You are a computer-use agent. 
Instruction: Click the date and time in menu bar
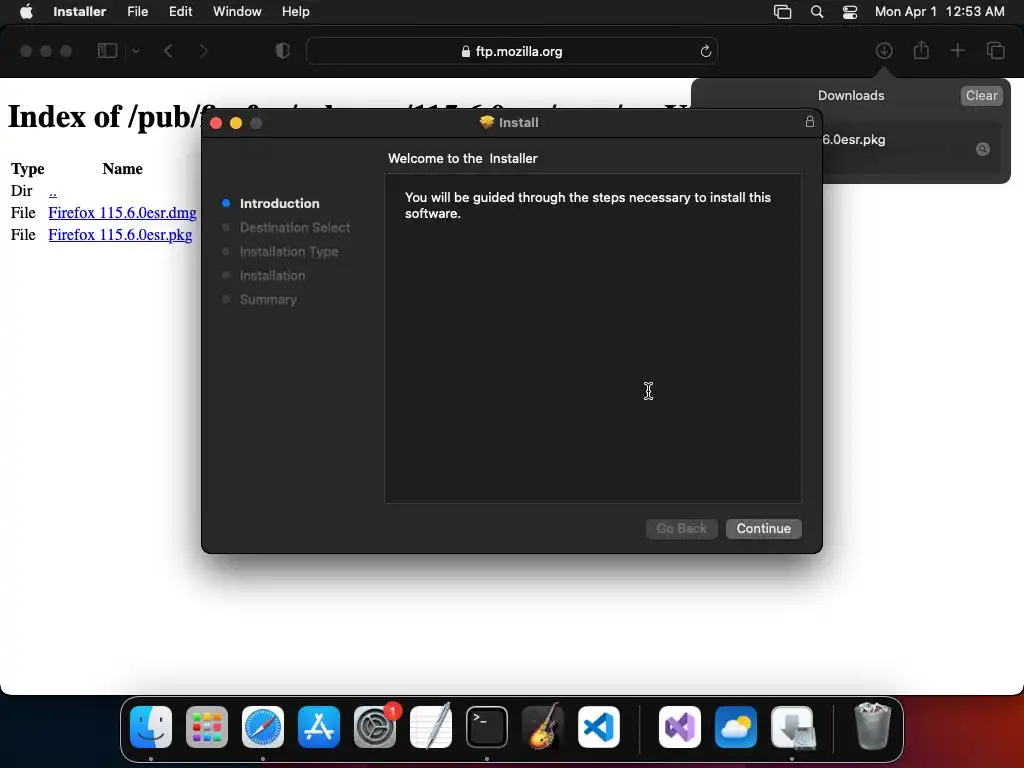(939, 12)
